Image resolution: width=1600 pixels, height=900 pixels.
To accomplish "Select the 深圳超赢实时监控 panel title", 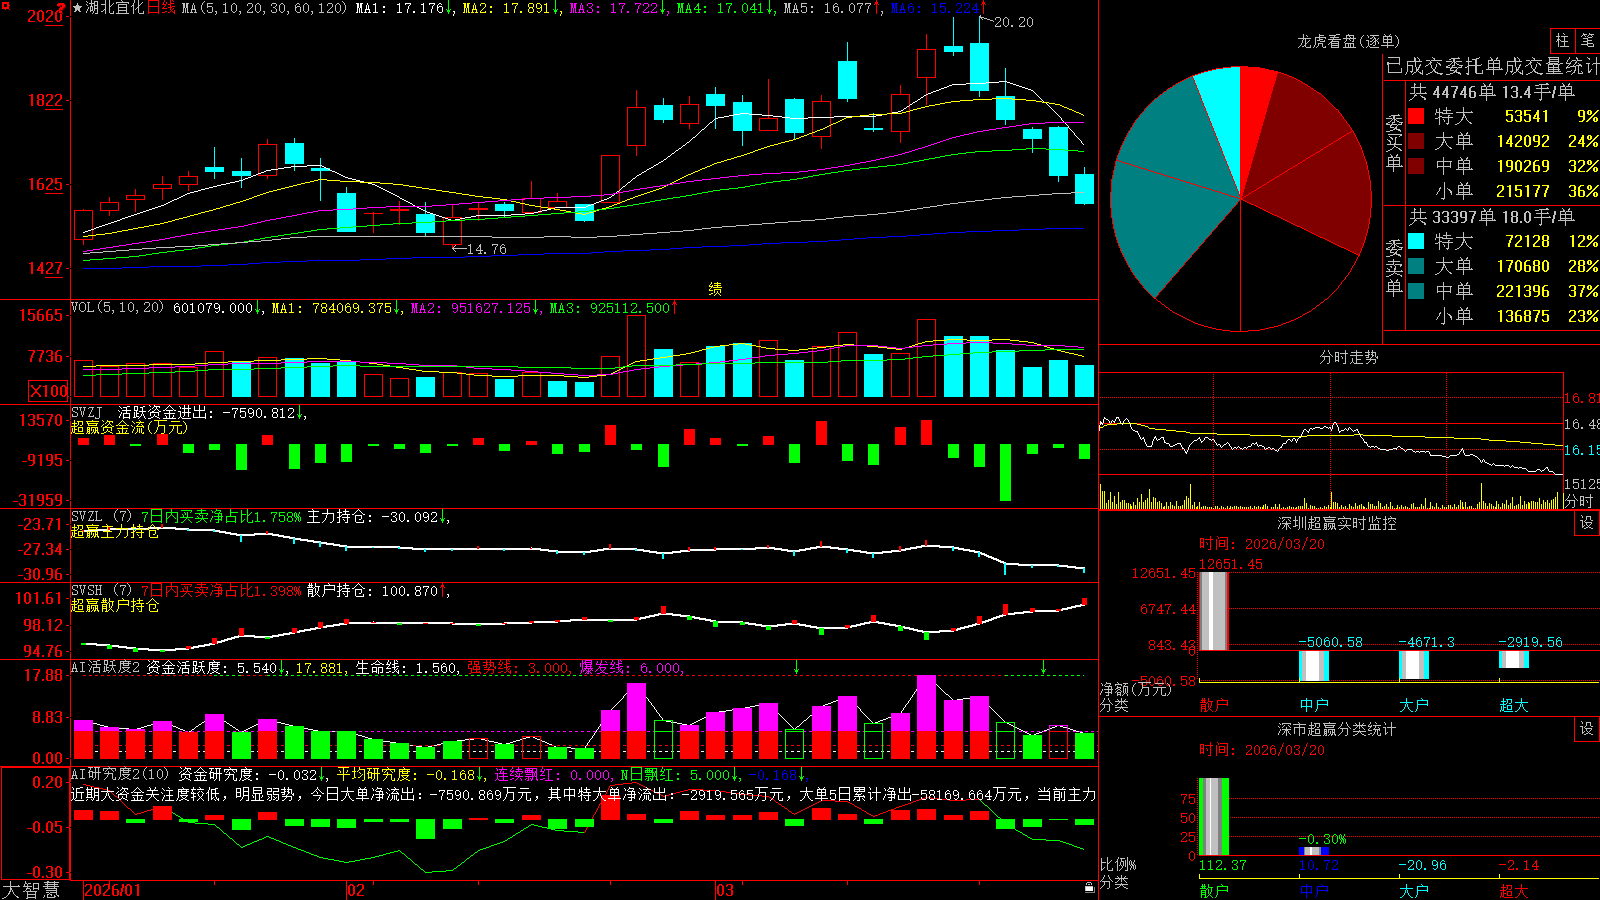I will pyautogui.click(x=1336, y=523).
